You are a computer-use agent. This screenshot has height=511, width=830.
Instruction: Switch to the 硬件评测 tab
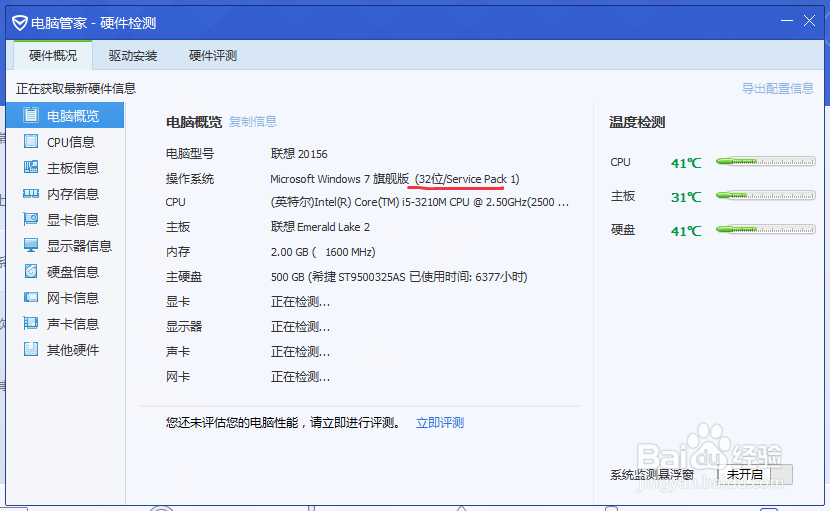point(213,55)
